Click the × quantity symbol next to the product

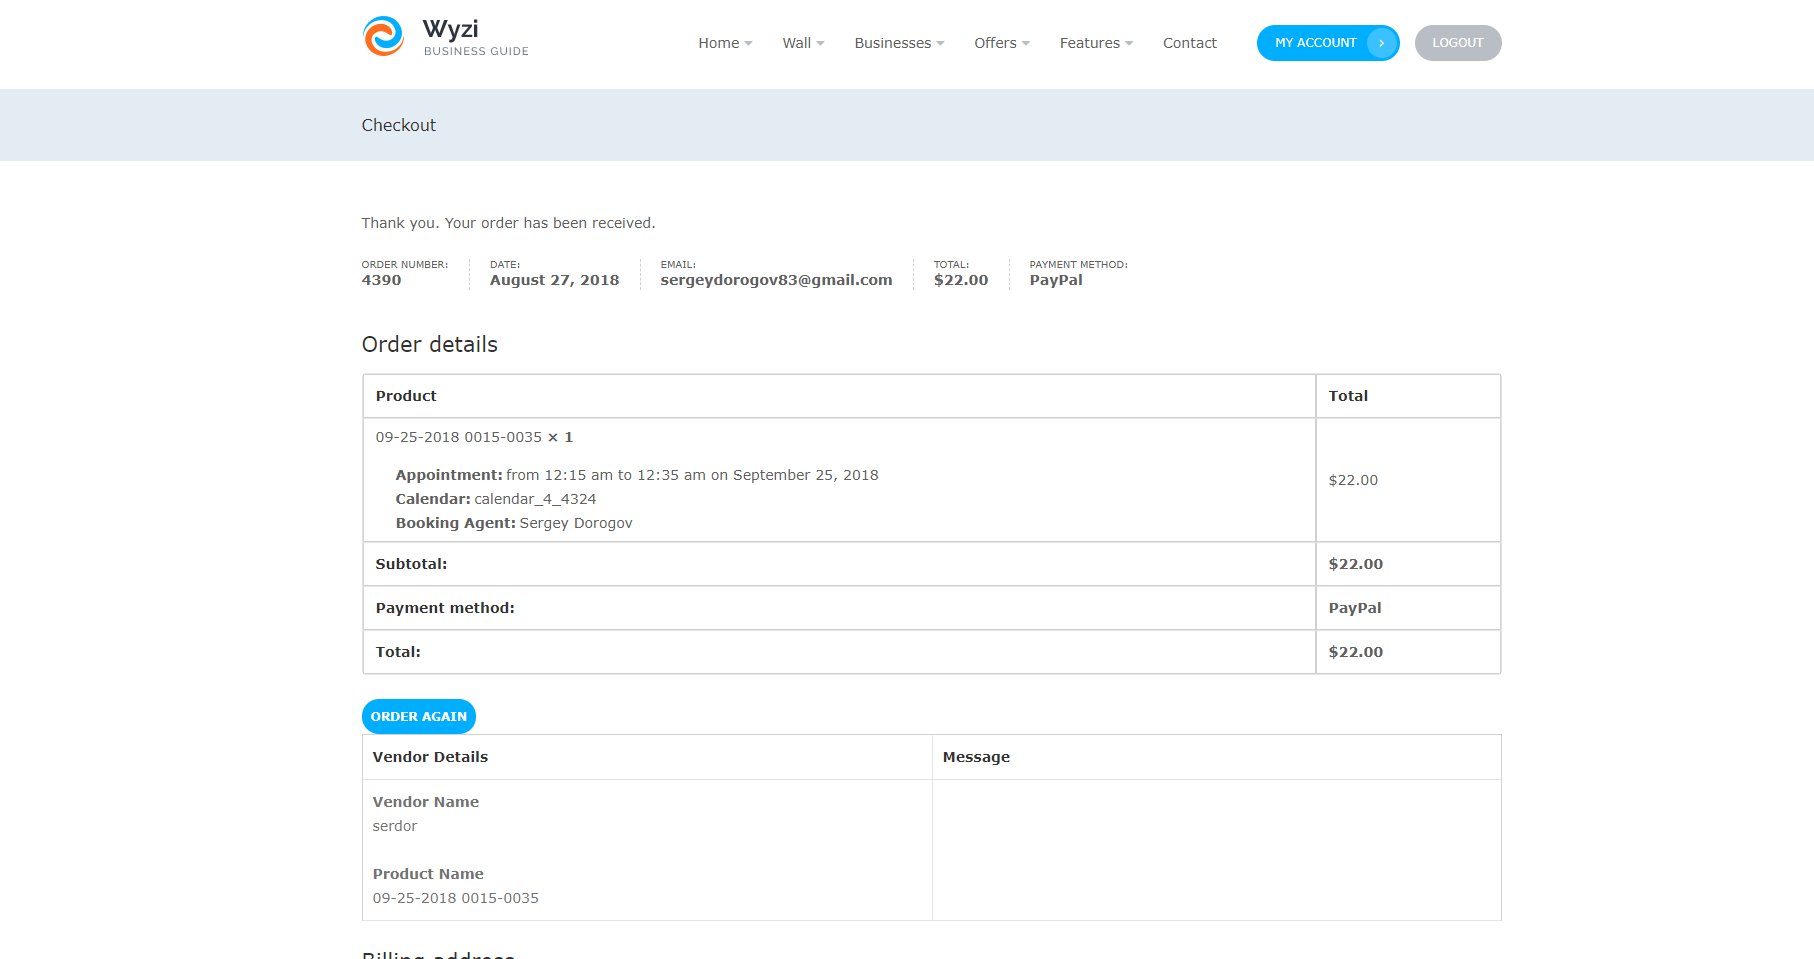coord(551,437)
